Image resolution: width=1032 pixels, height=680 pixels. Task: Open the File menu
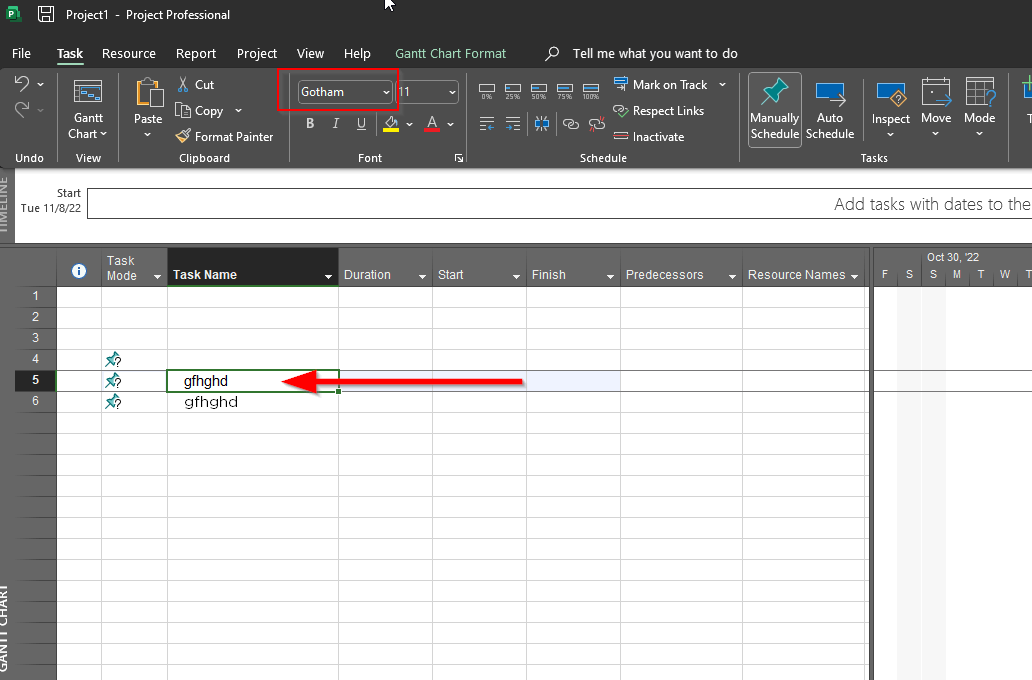(21, 53)
